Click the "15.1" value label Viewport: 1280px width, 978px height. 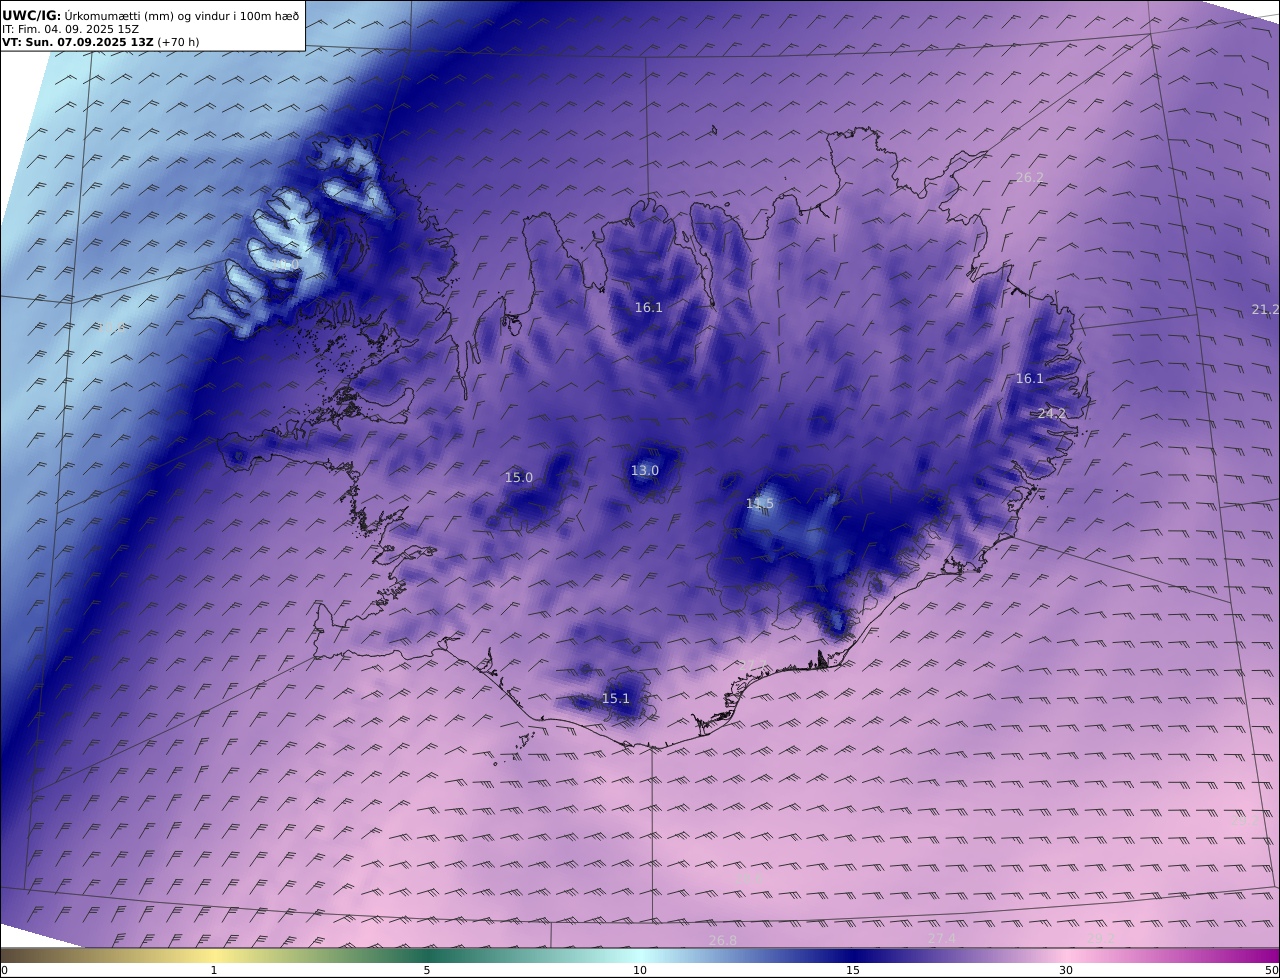(x=615, y=698)
